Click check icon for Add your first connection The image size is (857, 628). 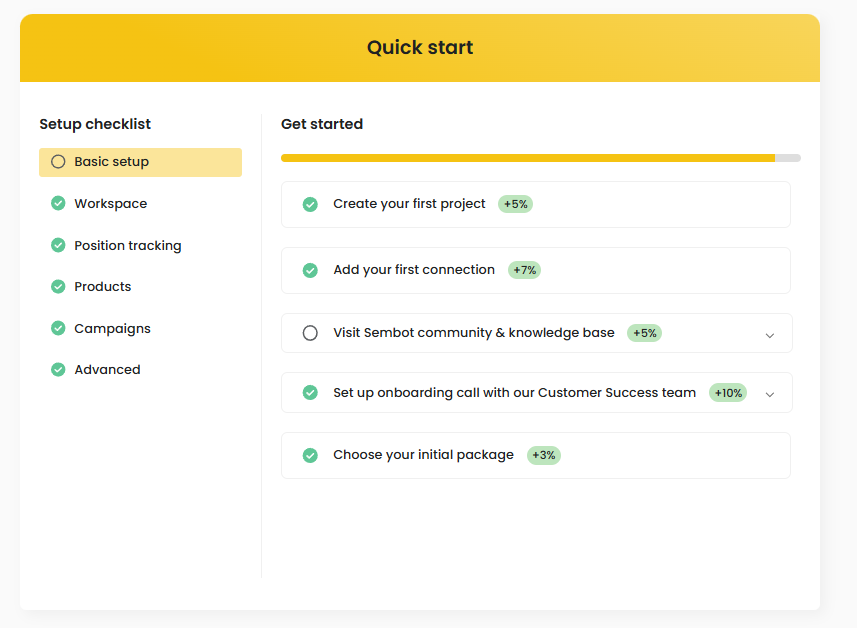[310, 270]
